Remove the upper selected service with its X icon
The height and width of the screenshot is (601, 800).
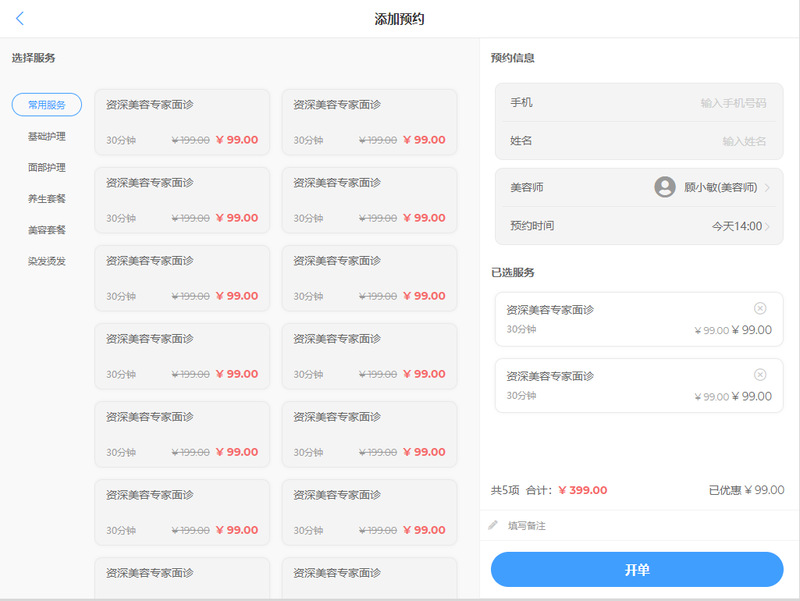pos(760,308)
